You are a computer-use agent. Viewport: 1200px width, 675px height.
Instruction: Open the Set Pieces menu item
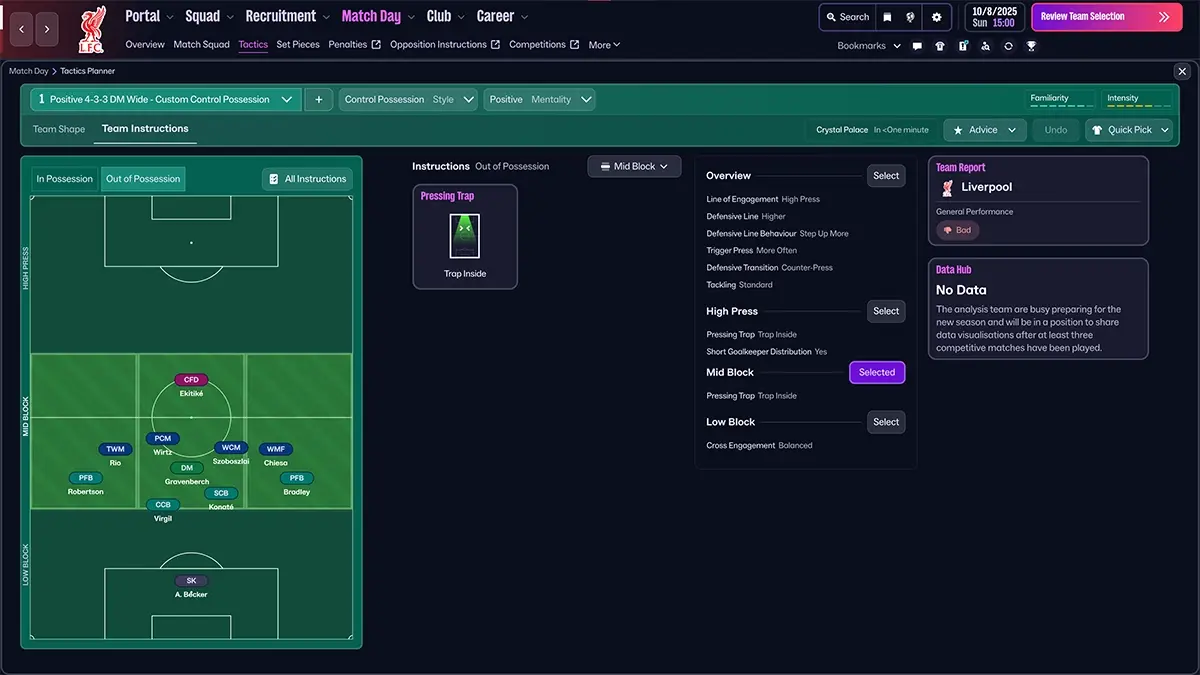point(298,45)
